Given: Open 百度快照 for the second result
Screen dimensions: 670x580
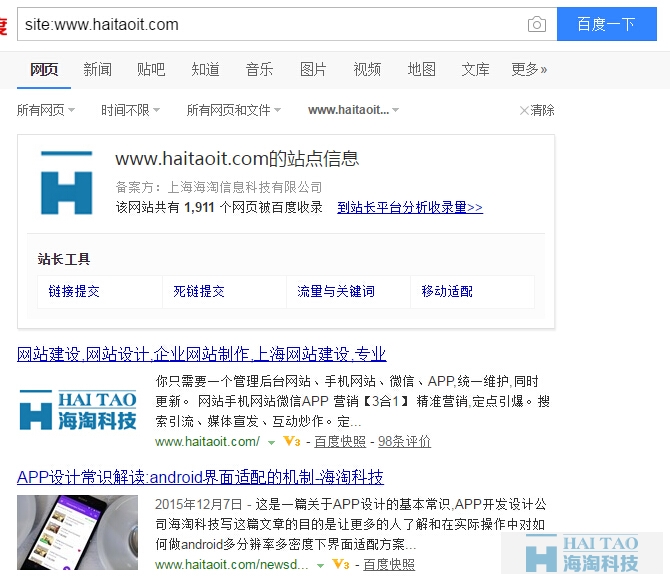Looking at the screenshot, I should pyautogui.click(x=389, y=565).
